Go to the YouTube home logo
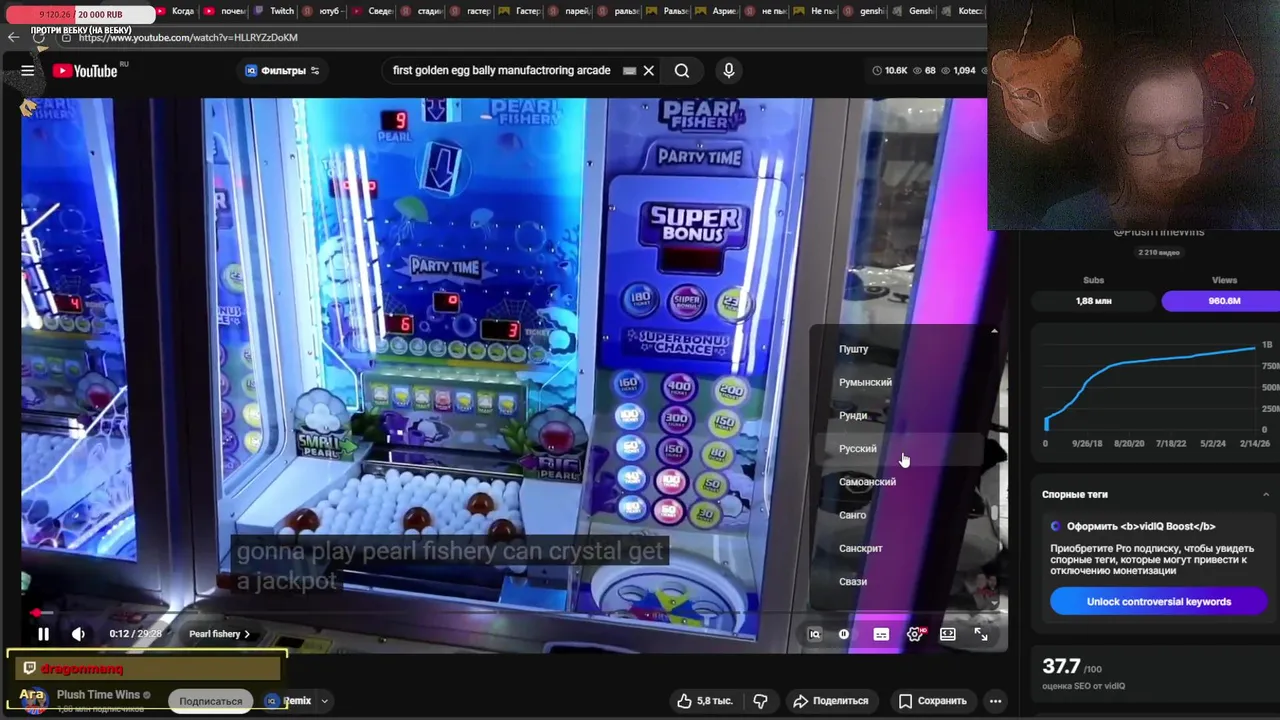1280x720 pixels. [x=85, y=70]
